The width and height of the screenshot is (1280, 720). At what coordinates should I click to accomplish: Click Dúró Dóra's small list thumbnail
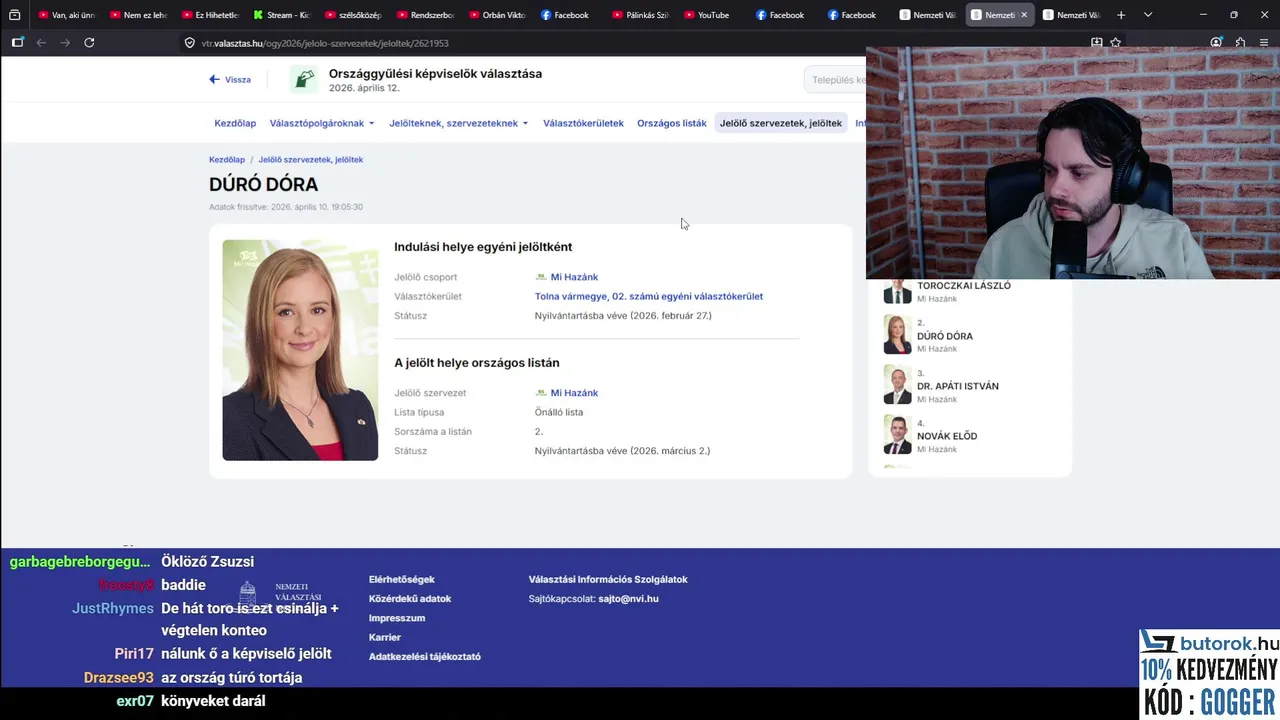pos(897,335)
